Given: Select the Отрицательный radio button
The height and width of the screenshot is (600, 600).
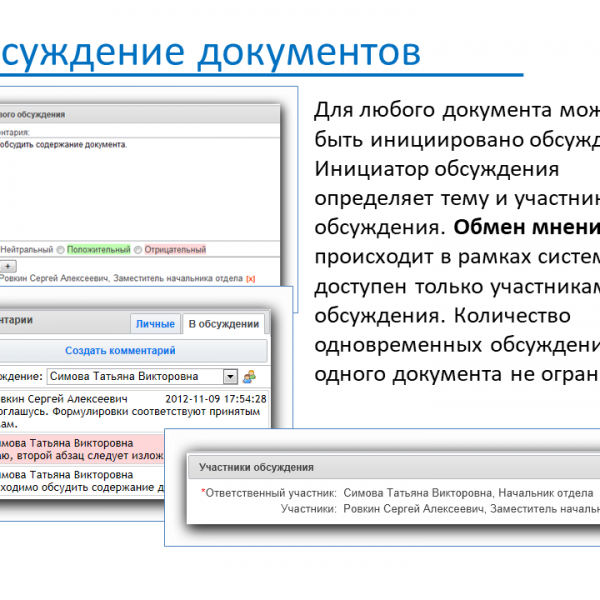Looking at the screenshot, I should [137, 249].
